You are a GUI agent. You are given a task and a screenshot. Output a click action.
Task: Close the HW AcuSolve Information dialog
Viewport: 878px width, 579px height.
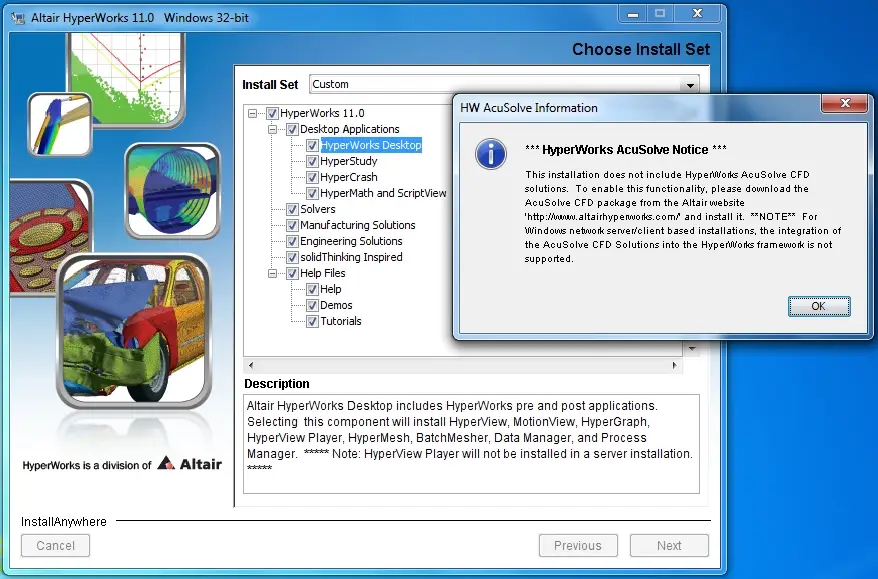(x=845, y=103)
